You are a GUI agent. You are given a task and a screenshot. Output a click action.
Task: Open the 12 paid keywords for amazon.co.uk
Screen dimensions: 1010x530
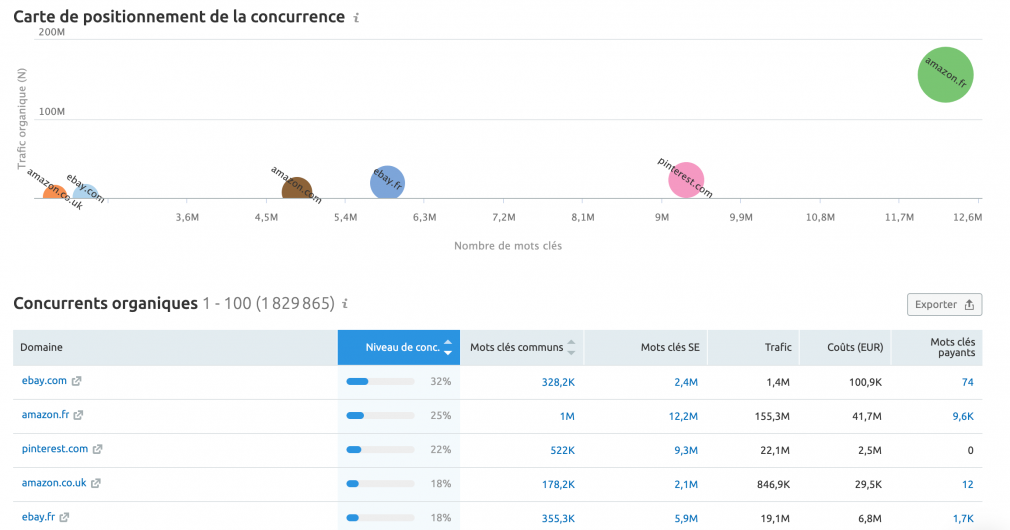[967, 484]
